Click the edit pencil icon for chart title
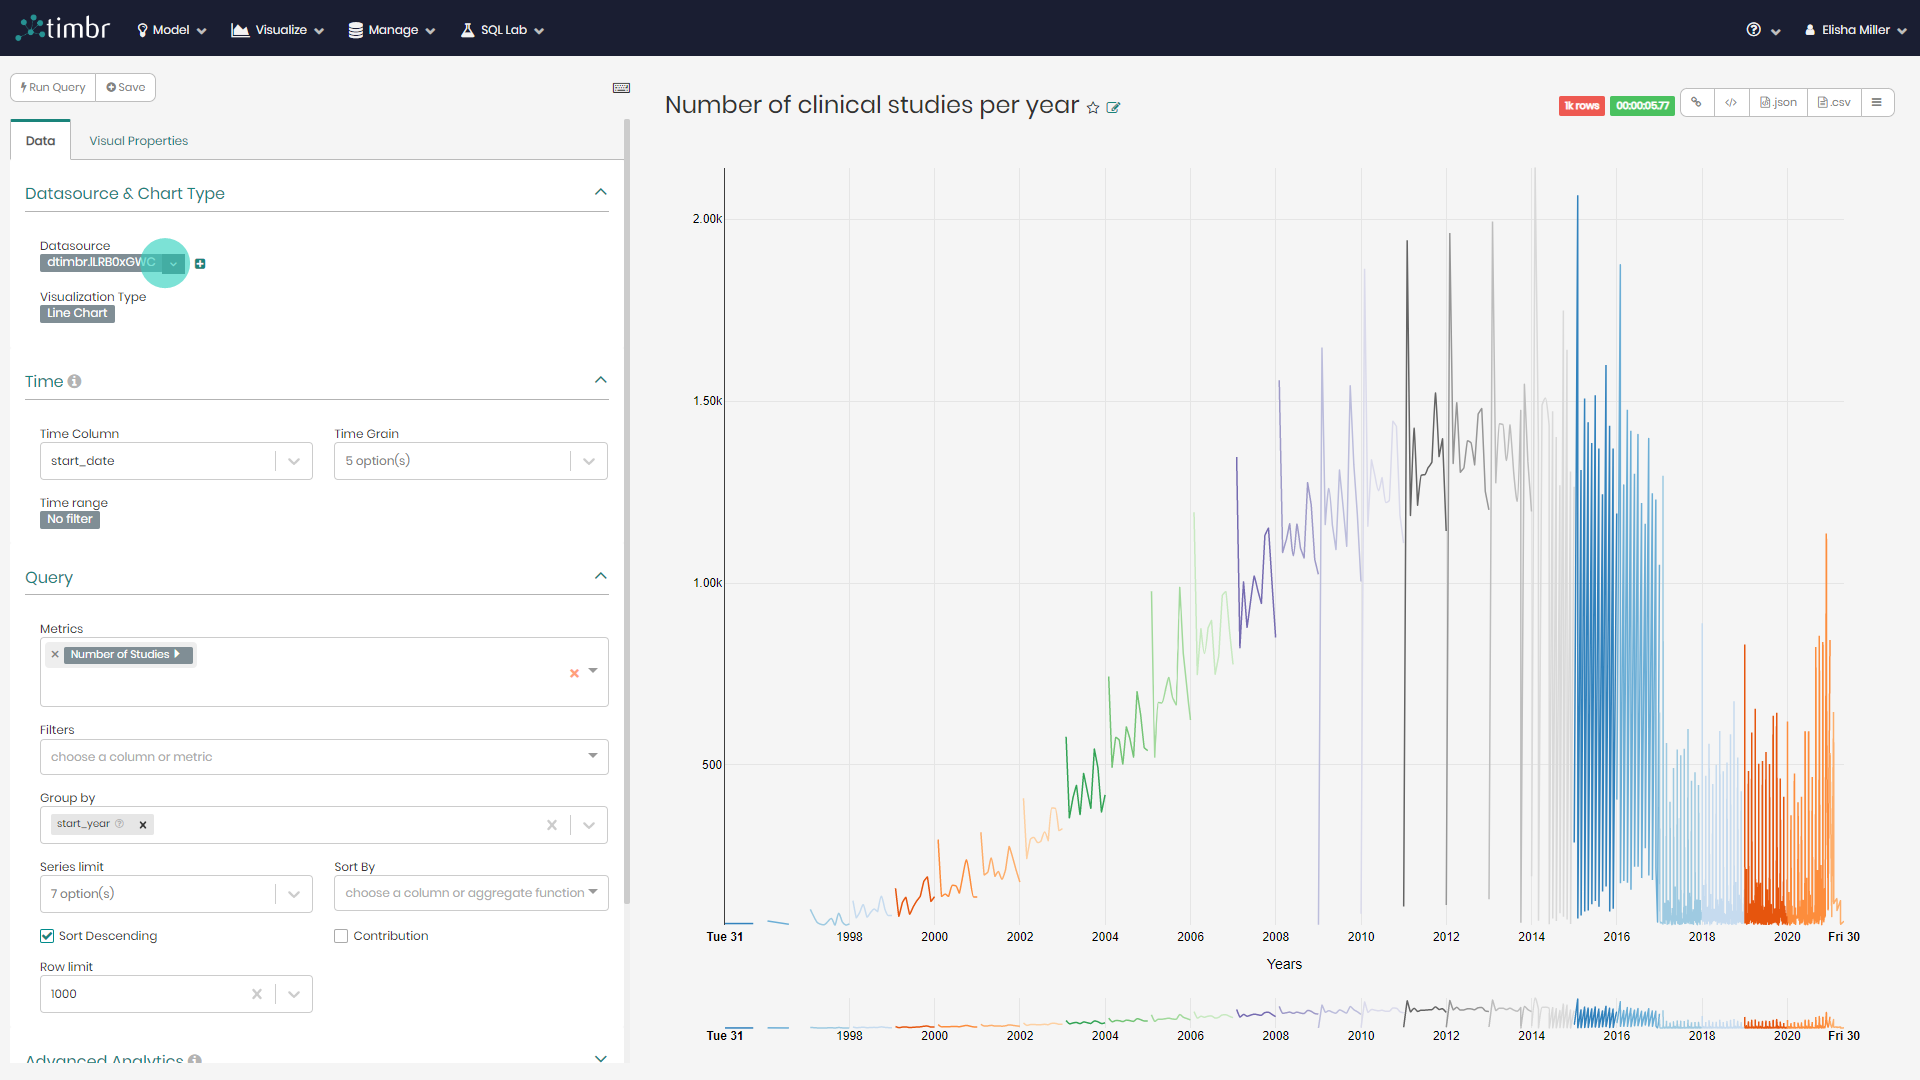Screen dimensions: 1920x1080 click(1116, 105)
